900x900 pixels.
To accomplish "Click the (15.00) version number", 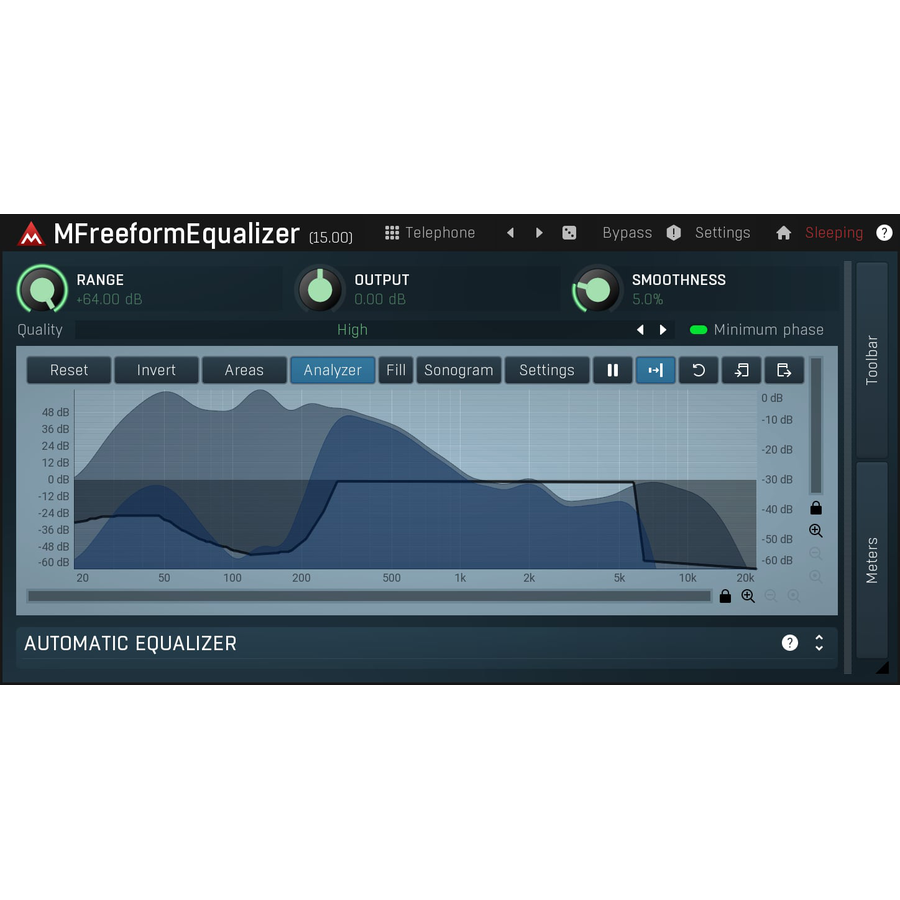I will [331, 237].
